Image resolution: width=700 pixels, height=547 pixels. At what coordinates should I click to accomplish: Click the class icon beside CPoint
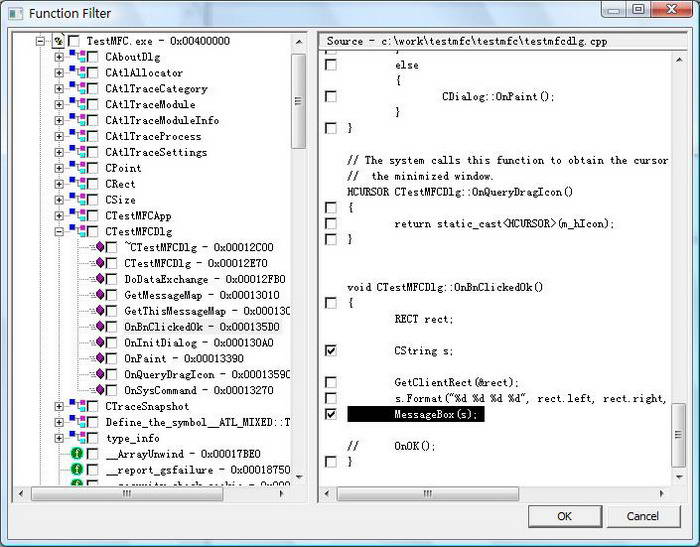click(77, 168)
